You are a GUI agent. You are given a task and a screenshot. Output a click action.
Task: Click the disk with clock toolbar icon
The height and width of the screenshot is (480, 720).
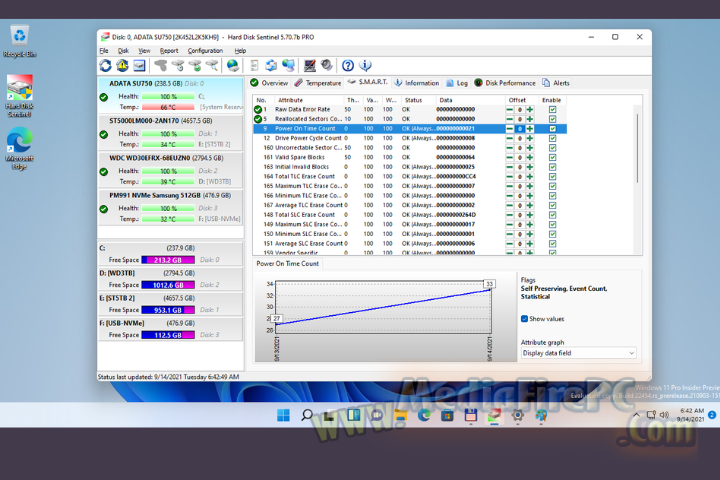pyautogui.click(x=178, y=66)
